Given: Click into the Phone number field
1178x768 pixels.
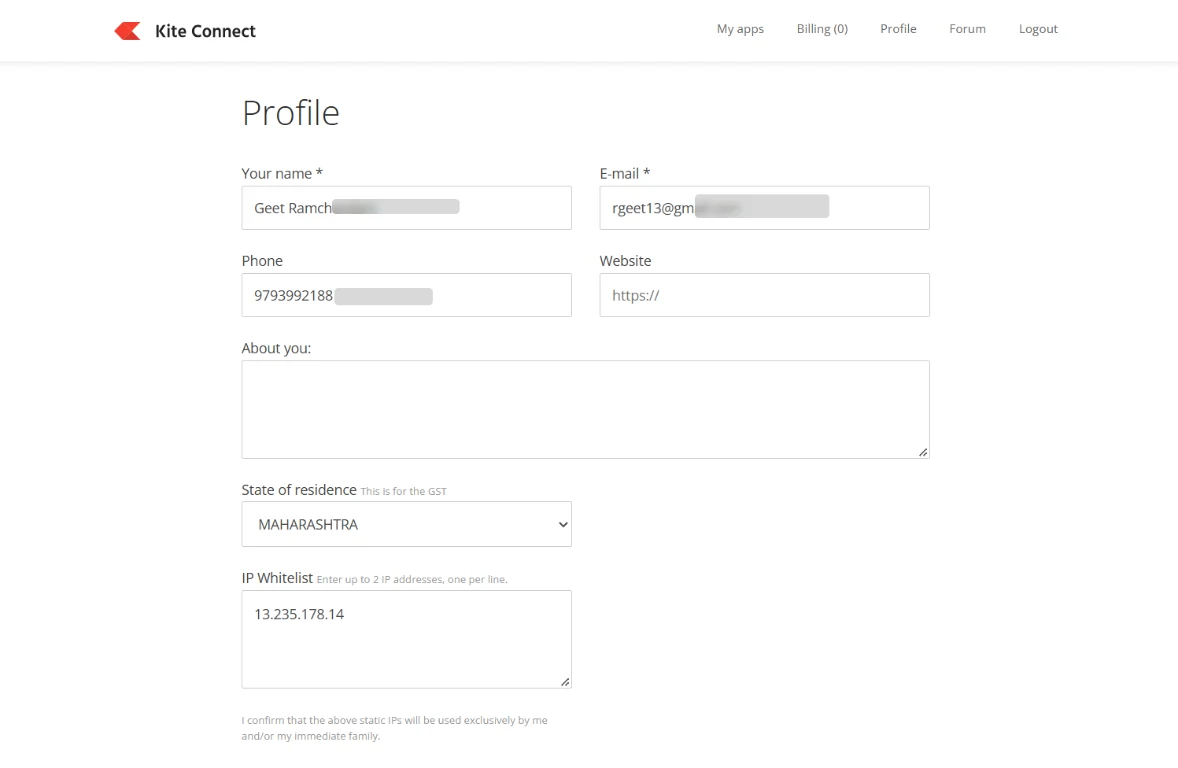Looking at the screenshot, I should 406,295.
